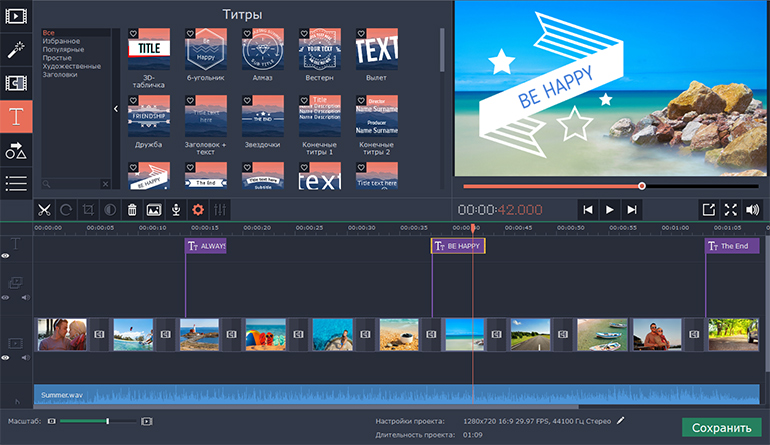Edit project settings pencil icon
The height and width of the screenshot is (445, 770).
[x=620, y=421]
